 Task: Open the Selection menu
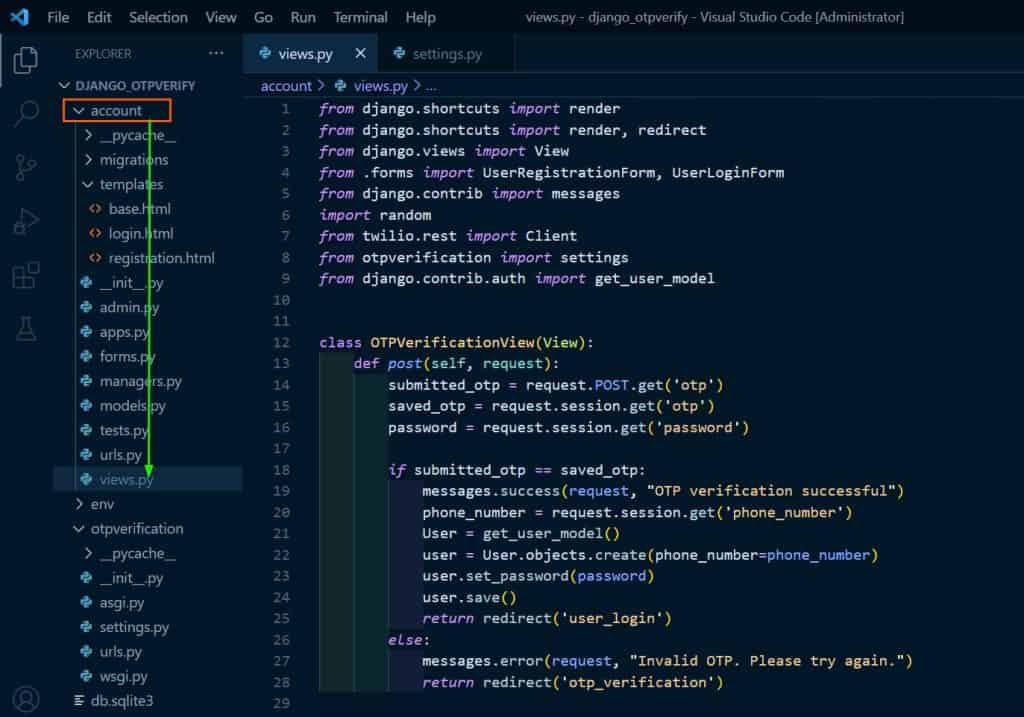click(x=158, y=18)
